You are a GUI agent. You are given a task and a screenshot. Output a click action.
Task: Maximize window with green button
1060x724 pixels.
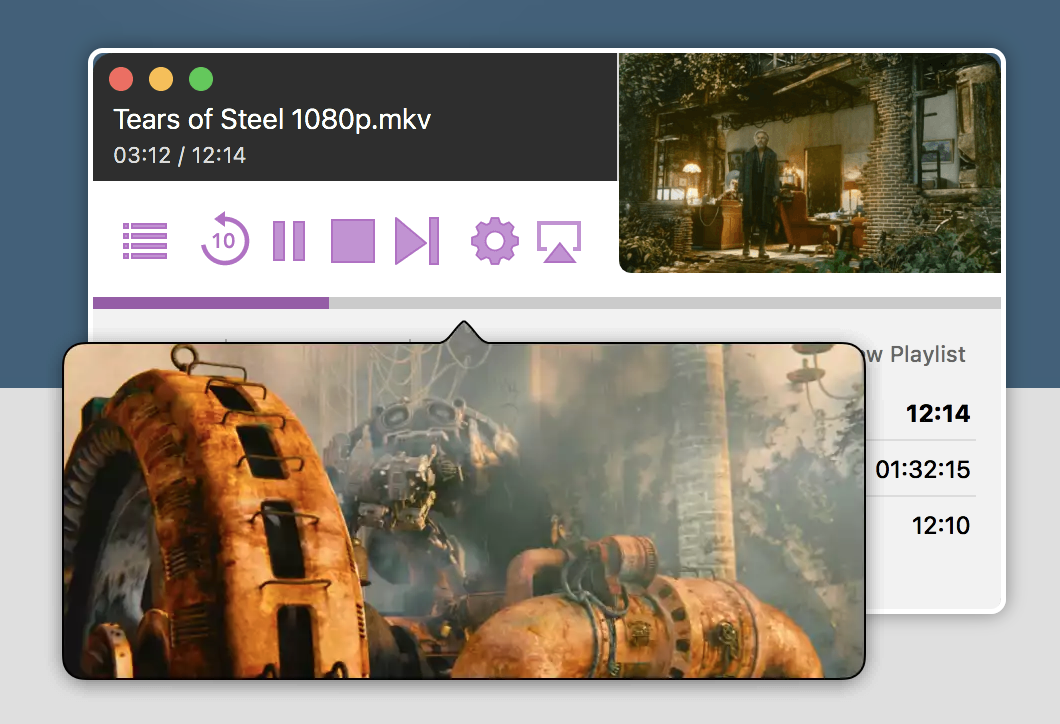201,79
